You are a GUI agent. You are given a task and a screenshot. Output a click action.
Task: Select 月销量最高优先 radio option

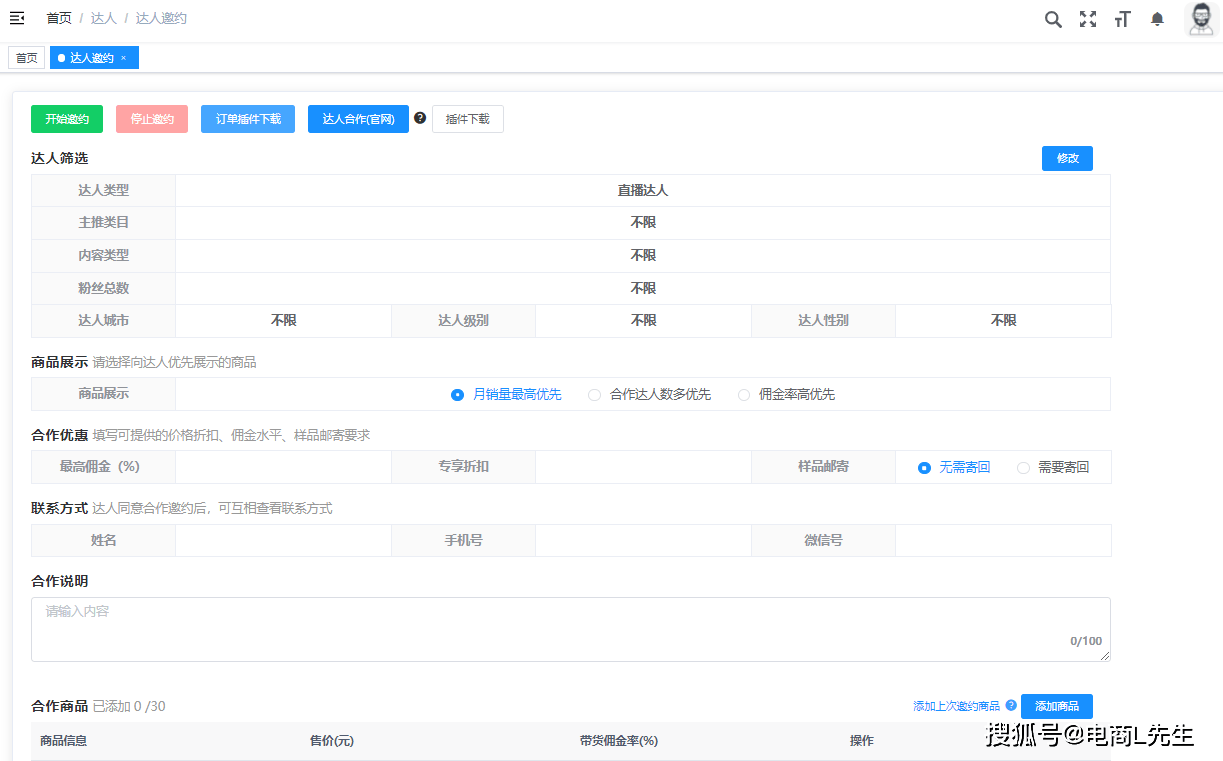[x=506, y=394]
